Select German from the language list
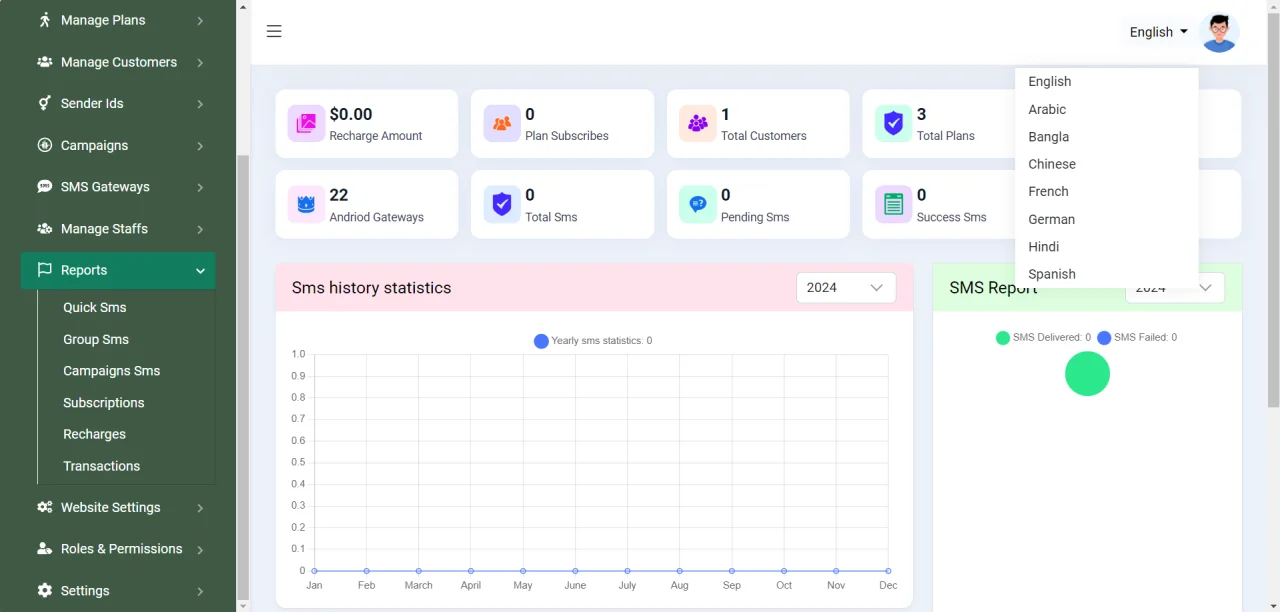The image size is (1280, 612). point(1106,219)
